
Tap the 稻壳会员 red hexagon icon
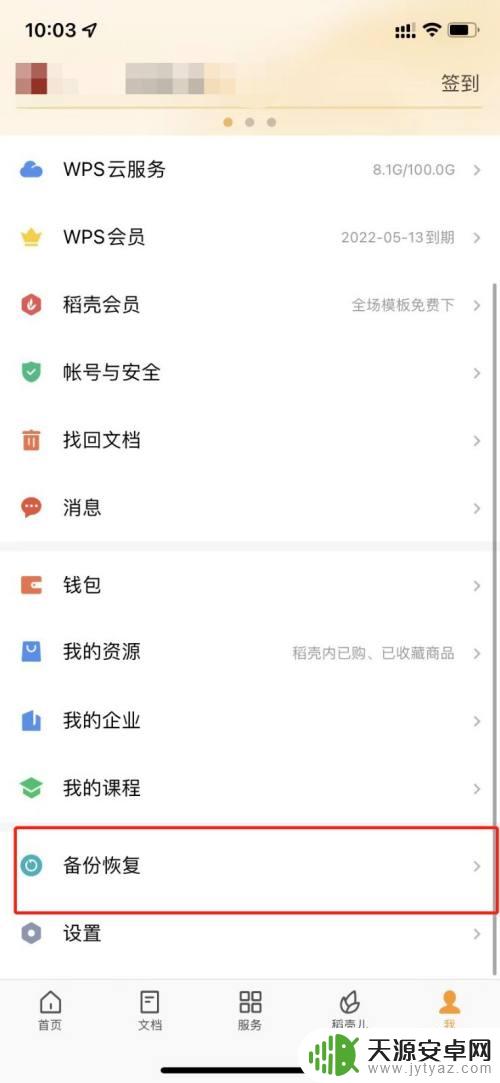[x=31, y=305]
